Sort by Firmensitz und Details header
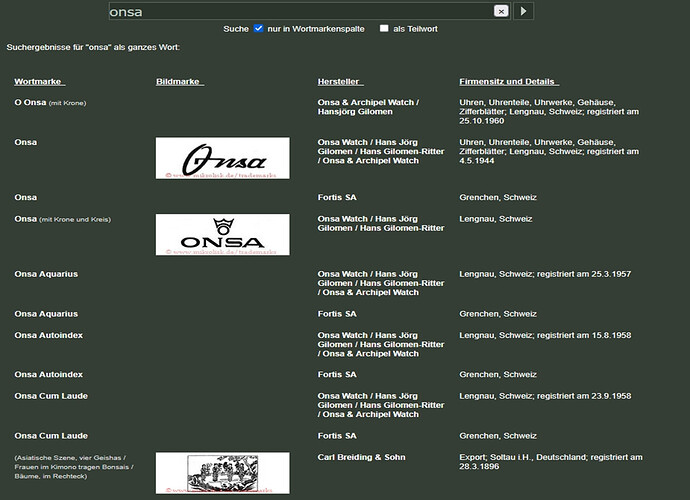690x500 pixels. (x=508, y=80)
